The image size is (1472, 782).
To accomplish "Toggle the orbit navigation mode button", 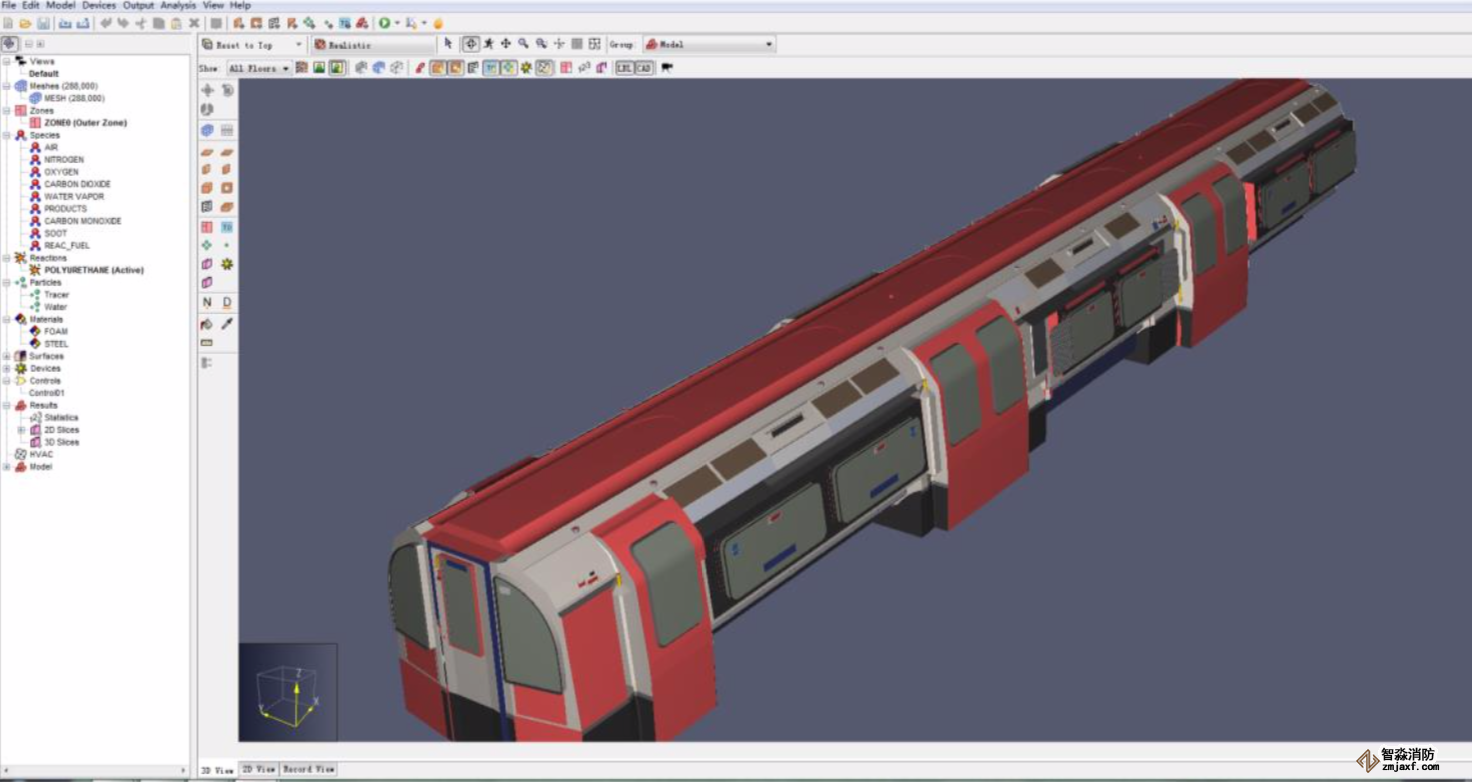I will coord(470,44).
